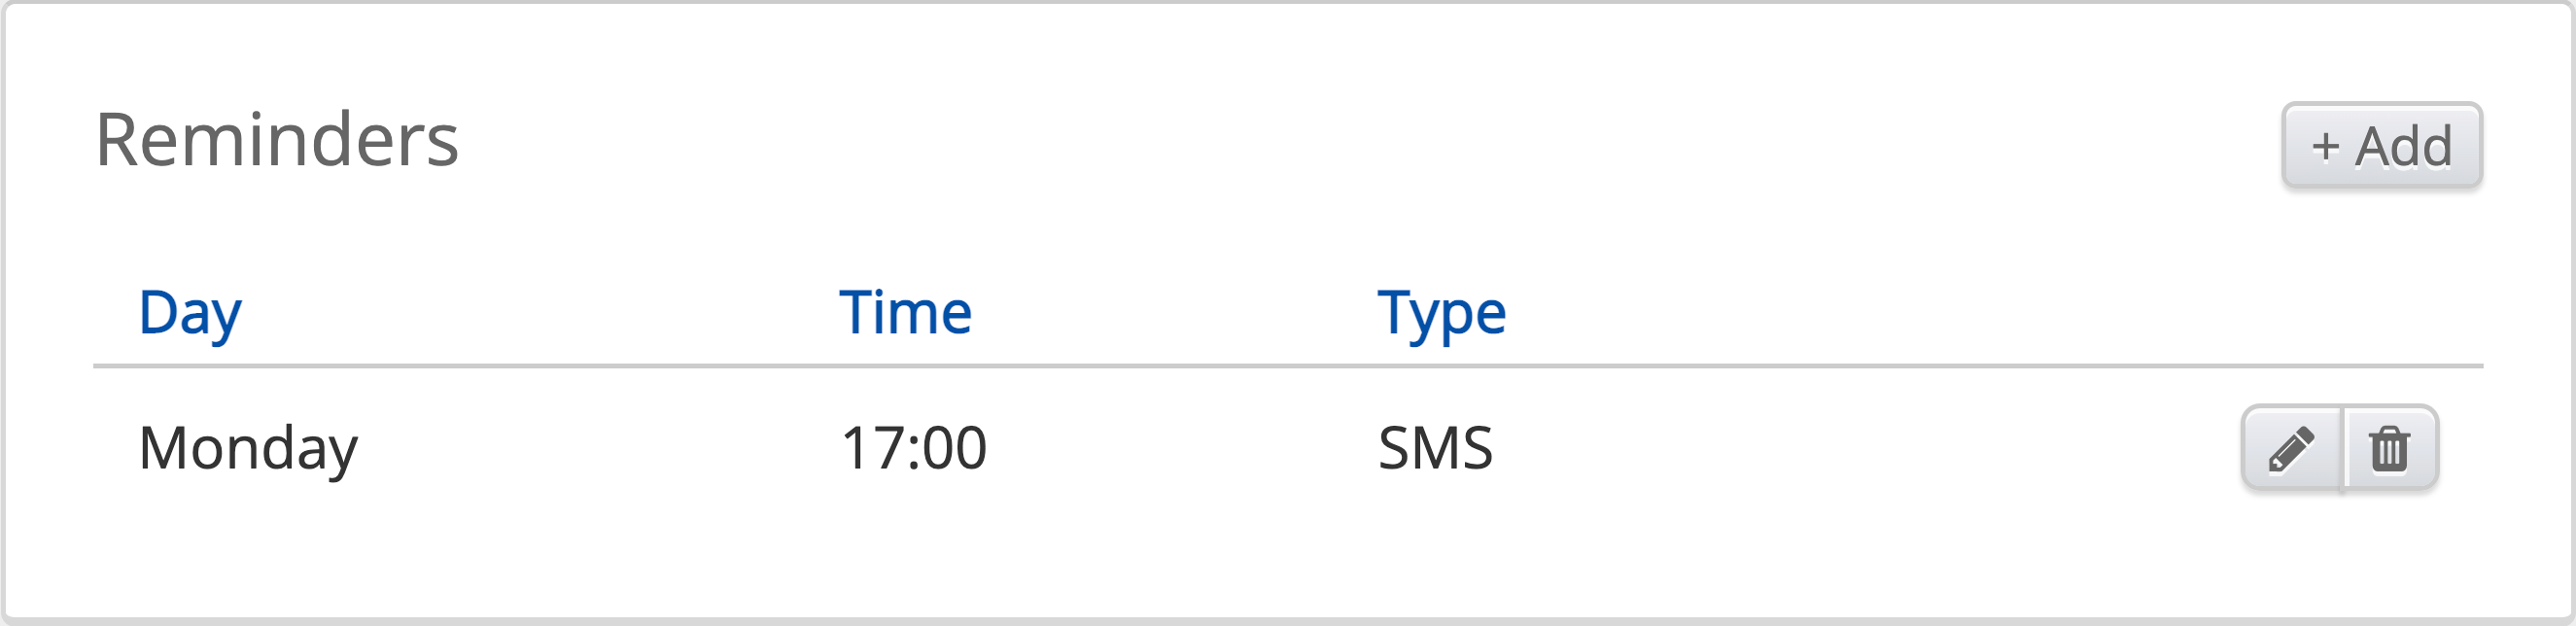Click the SMS type value
Image resolution: width=2576 pixels, height=626 pixels.
coord(1434,448)
